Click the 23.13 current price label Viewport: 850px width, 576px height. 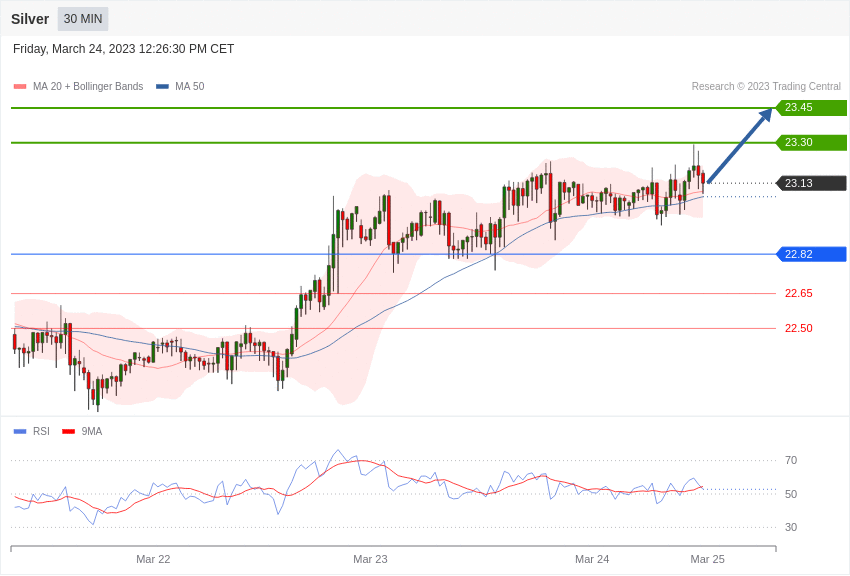tap(811, 183)
